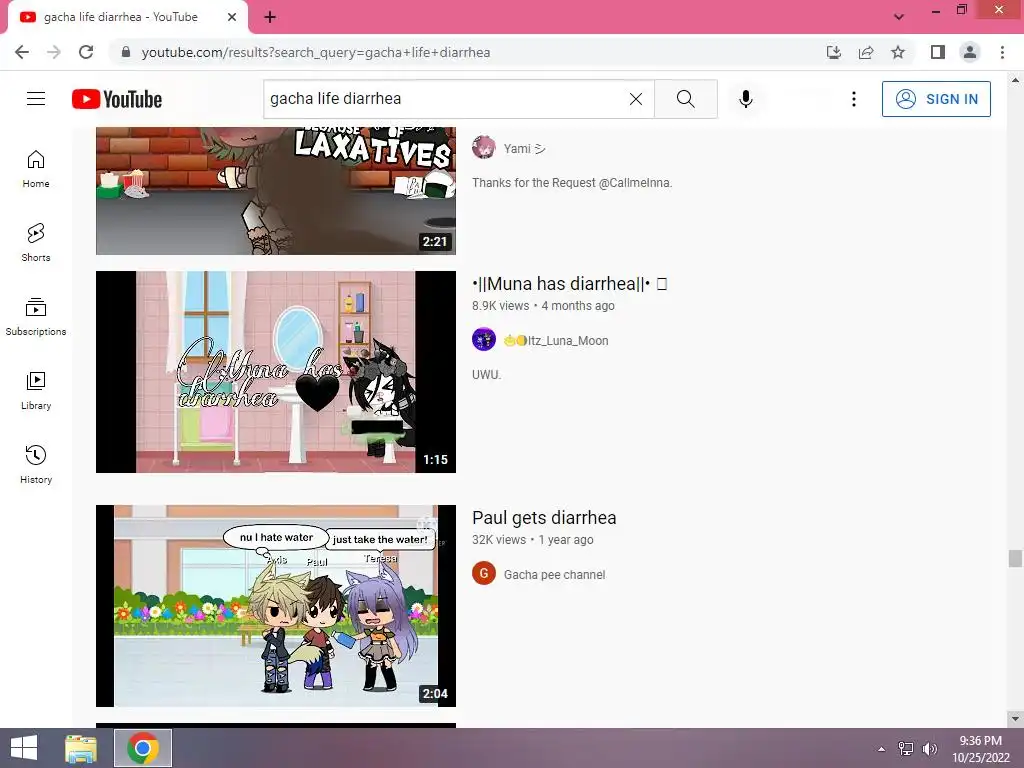Open YouTube settings three-dot menu
The image size is (1024, 768).
[x=854, y=99]
